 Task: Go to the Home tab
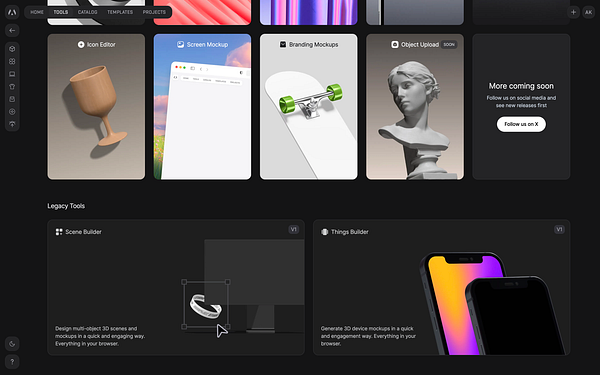tap(37, 12)
